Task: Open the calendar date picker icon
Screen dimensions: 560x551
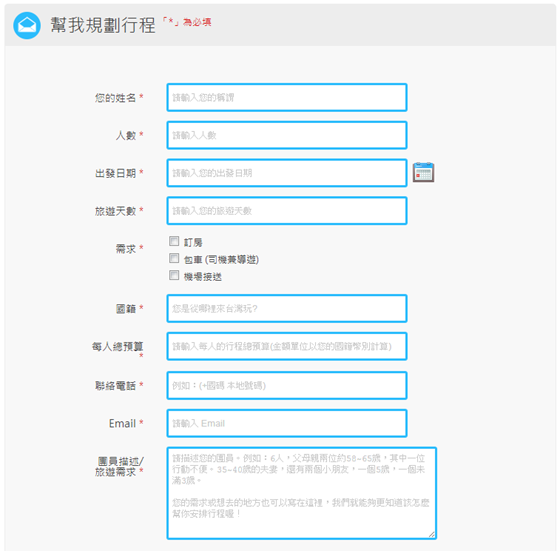Action: [423, 172]
